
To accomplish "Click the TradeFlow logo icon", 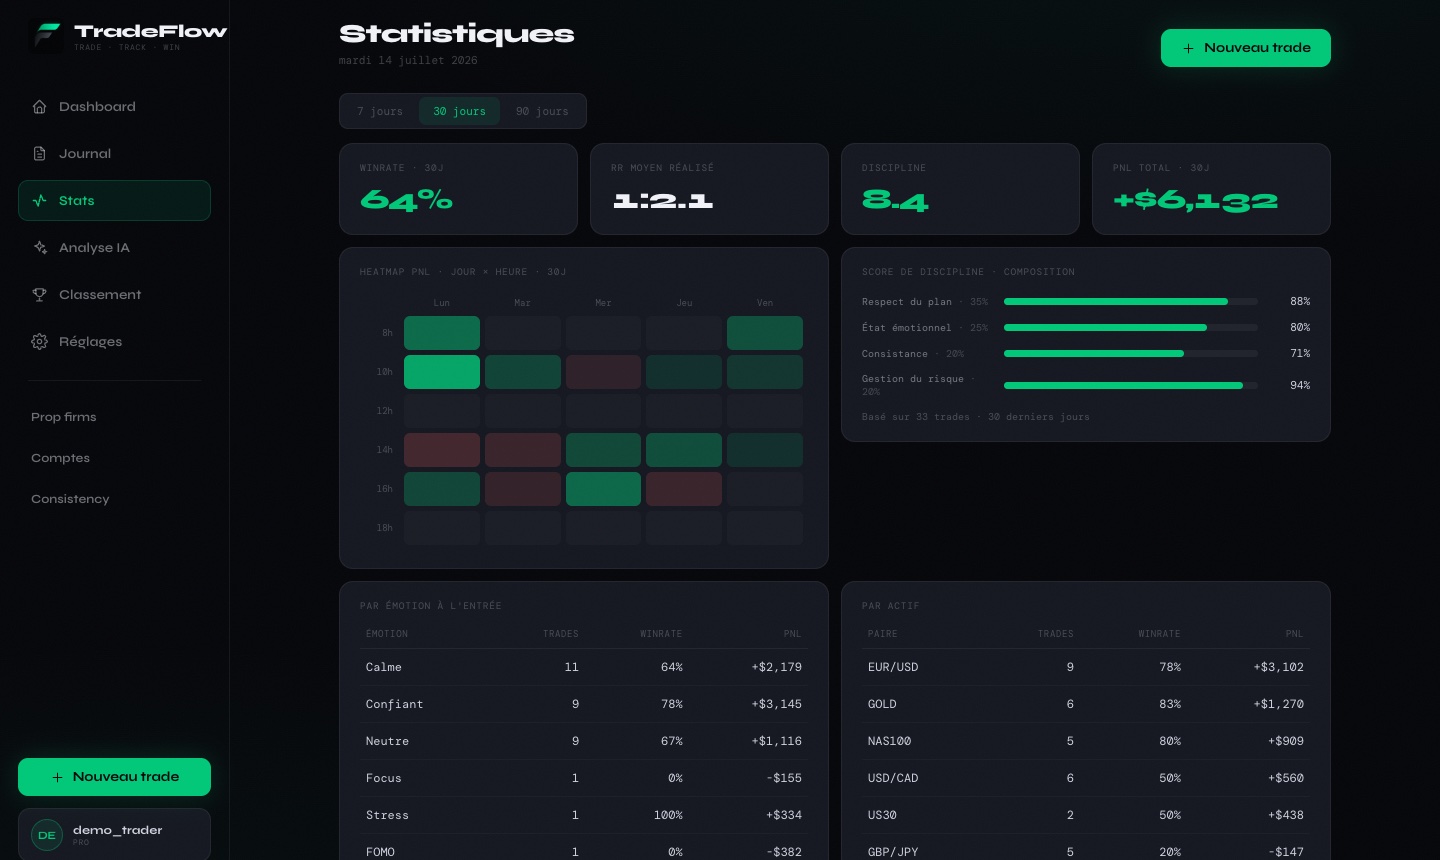I will (46, 36).
